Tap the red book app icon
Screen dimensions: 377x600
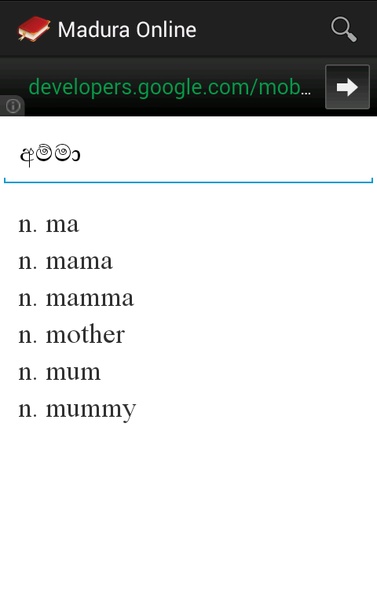click(x=34, y=29)
